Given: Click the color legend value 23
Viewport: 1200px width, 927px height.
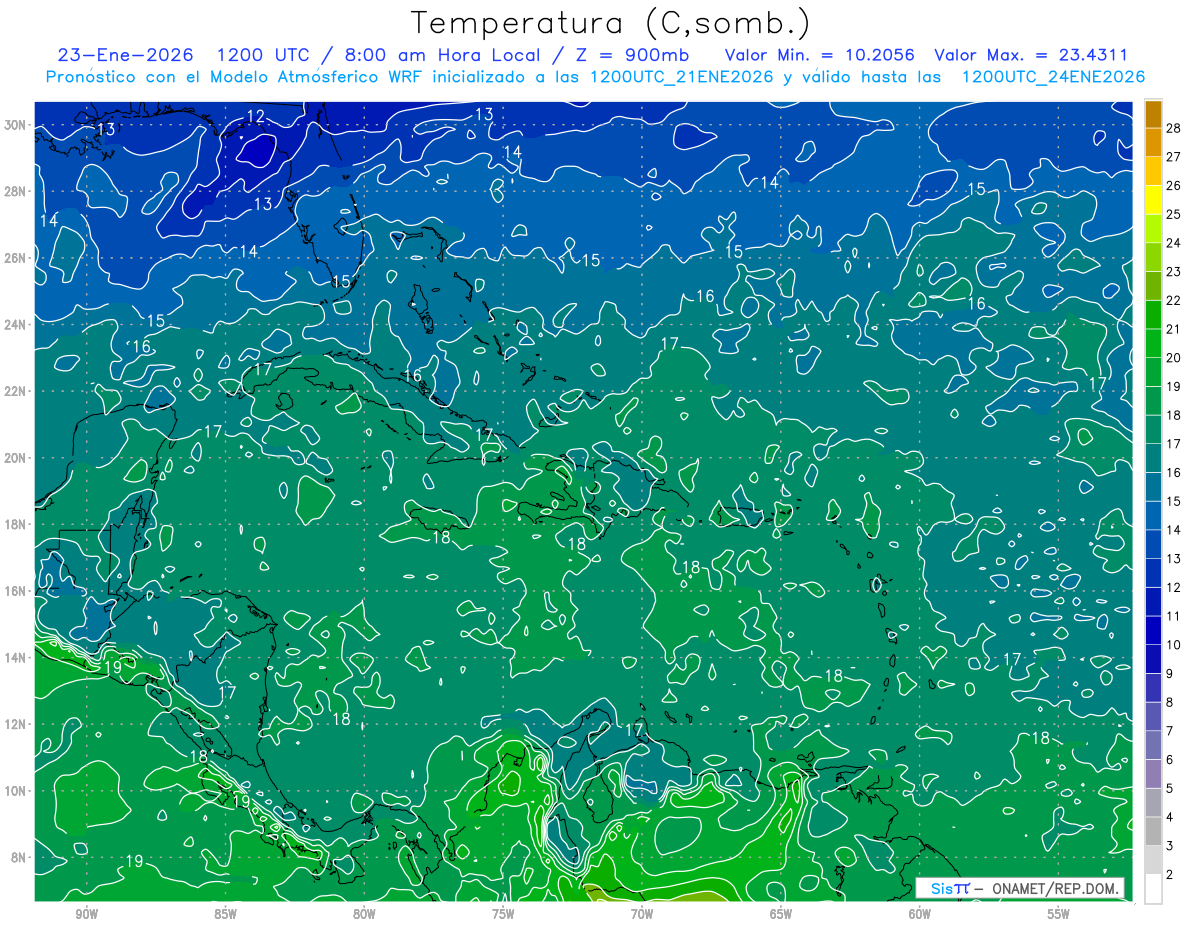Looking at the screenshot, I should click(x=1174, y=271).
